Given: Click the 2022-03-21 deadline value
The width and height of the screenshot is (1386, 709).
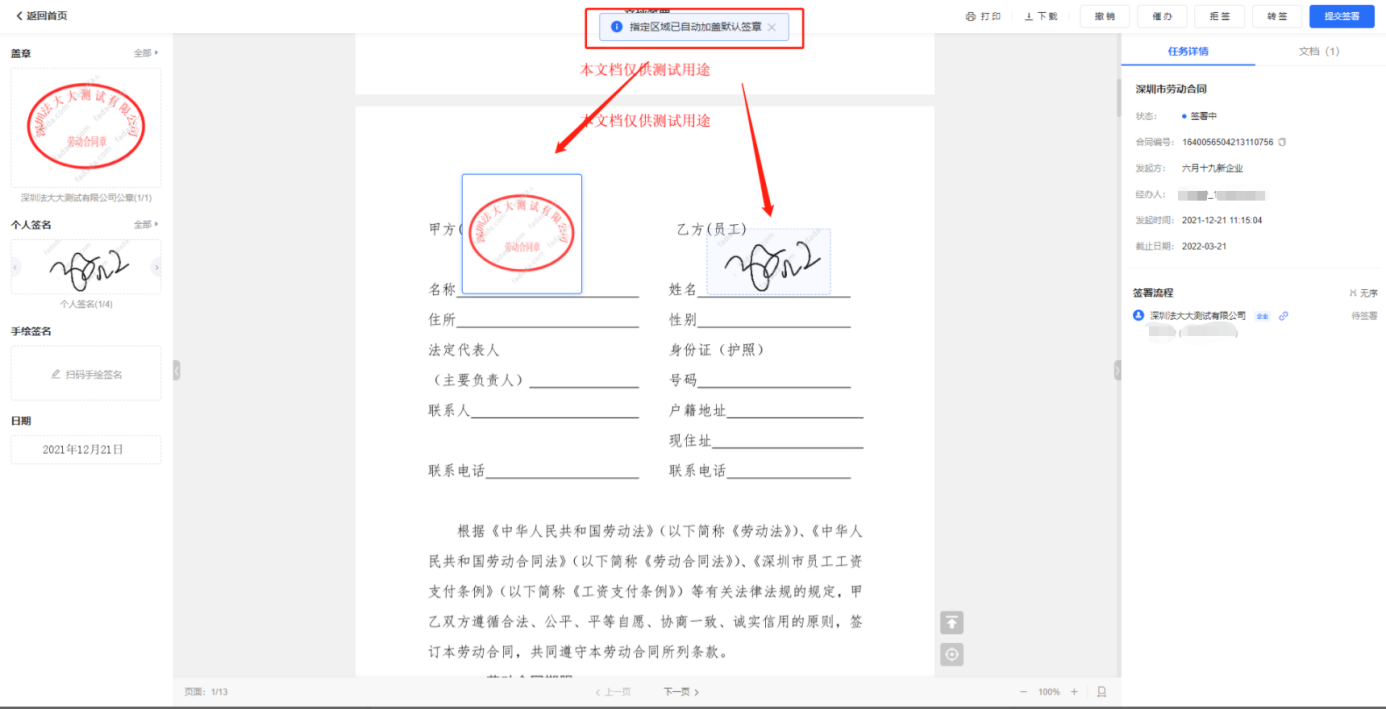Looking at the screenshot, I should pos(1204,246).
